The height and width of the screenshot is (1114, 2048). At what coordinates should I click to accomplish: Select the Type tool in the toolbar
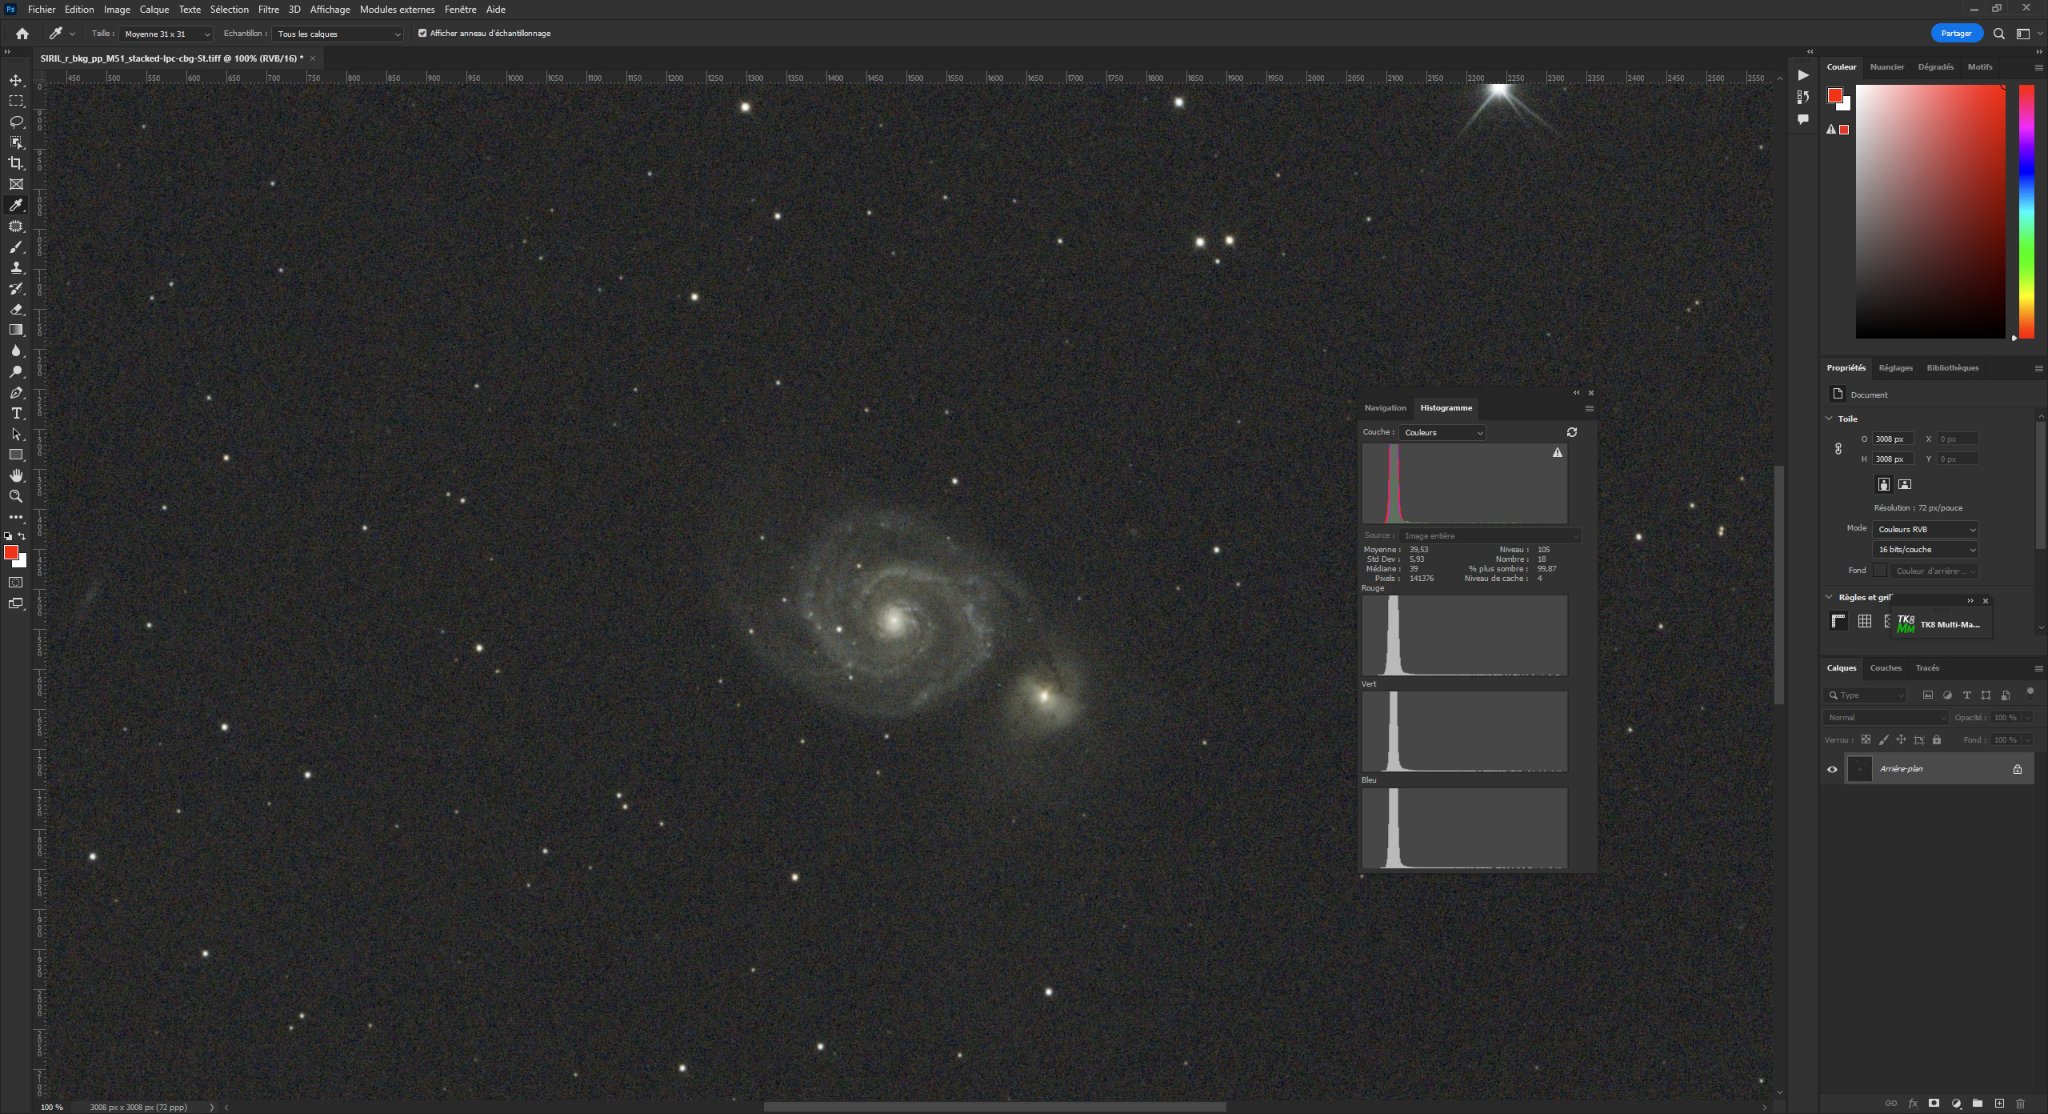click(16, 413)
